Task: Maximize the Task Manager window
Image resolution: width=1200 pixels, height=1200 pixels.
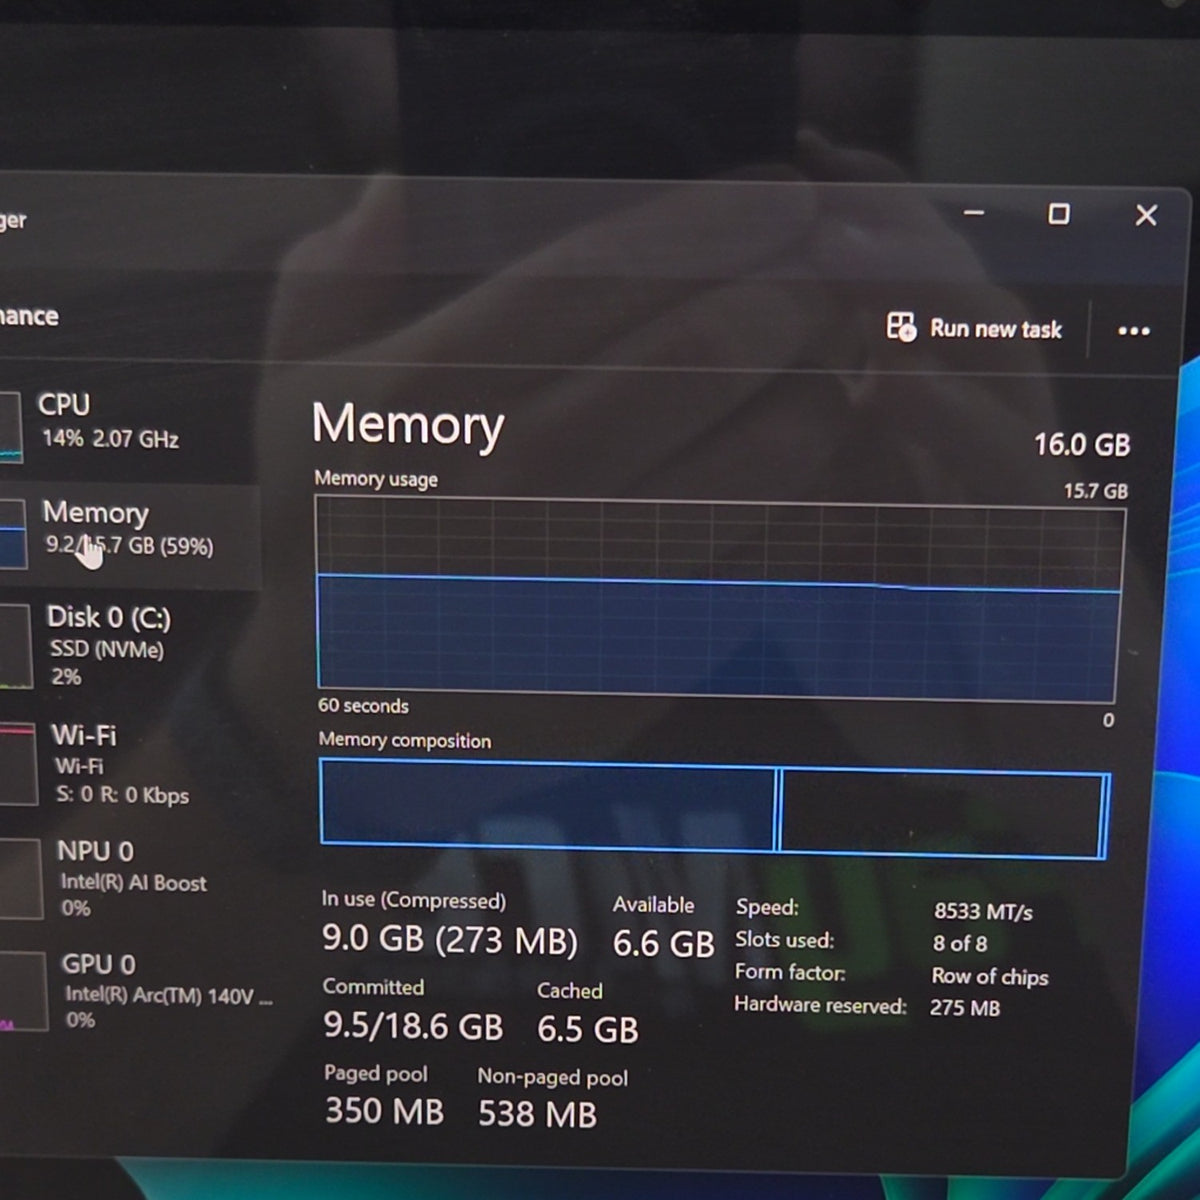Action: 1059,214
